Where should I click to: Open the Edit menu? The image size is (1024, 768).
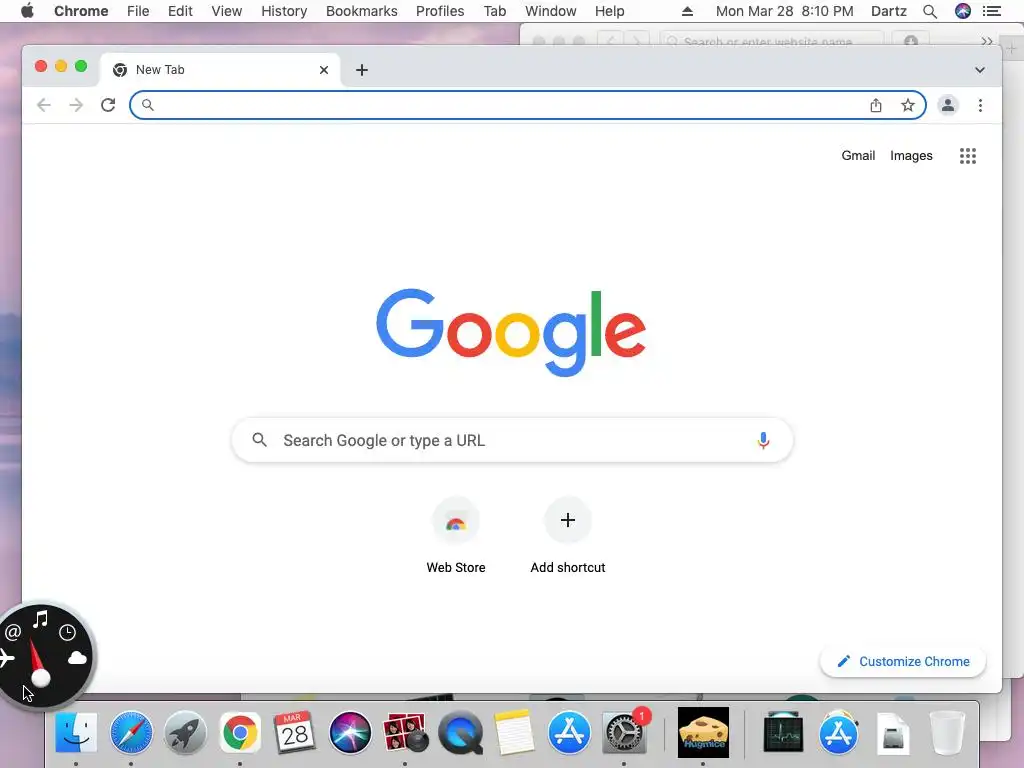(x=180, y=11)
